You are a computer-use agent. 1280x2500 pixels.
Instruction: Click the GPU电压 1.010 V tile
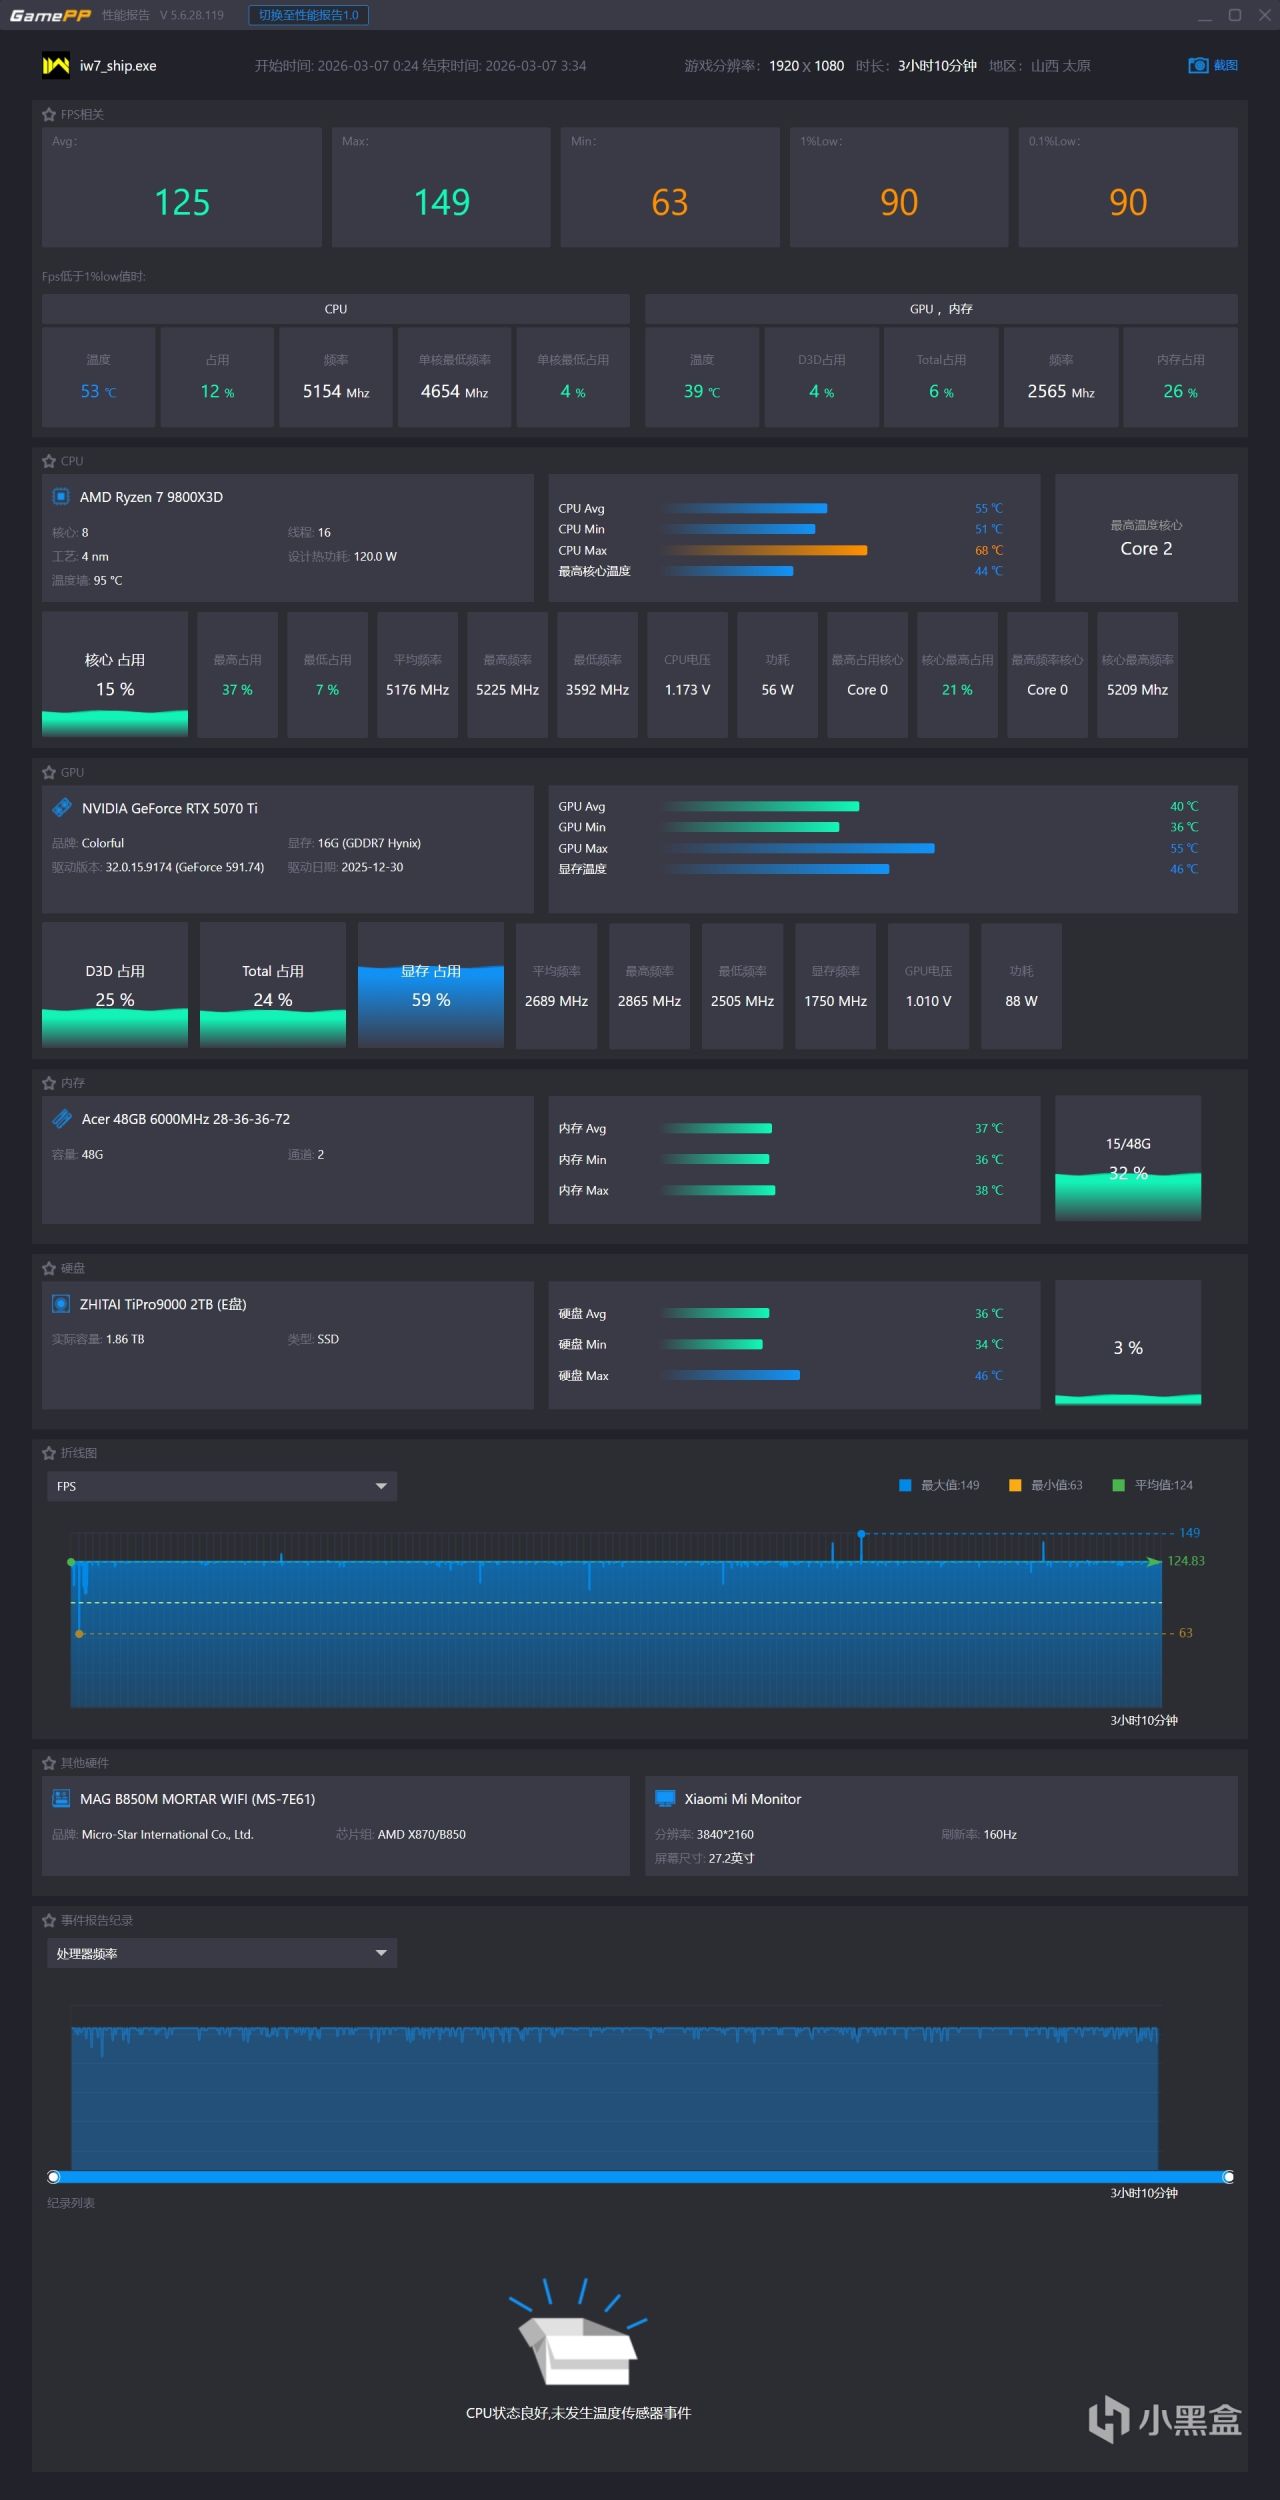click(x=929, y=985)
